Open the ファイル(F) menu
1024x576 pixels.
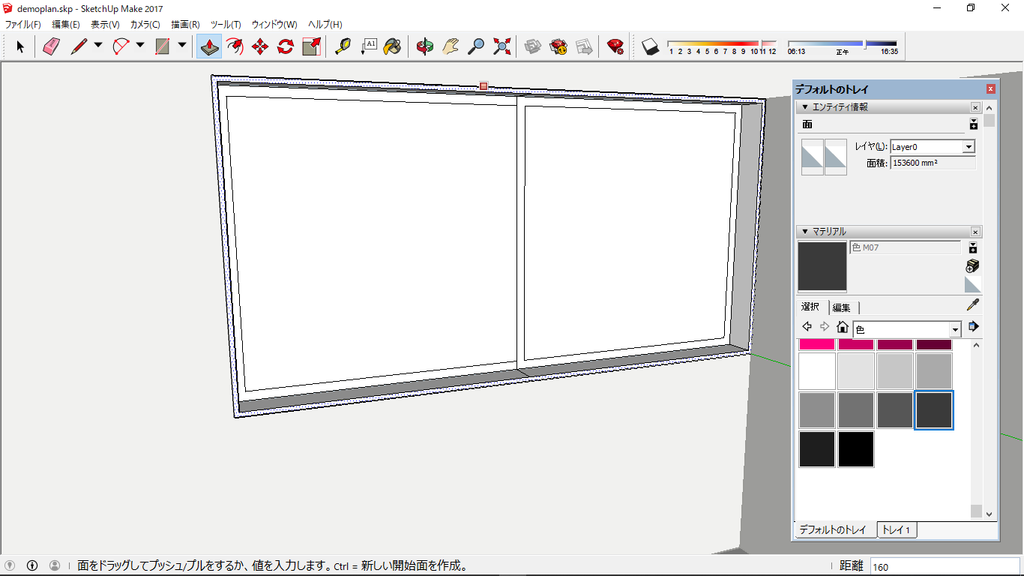tap(23, 24)
